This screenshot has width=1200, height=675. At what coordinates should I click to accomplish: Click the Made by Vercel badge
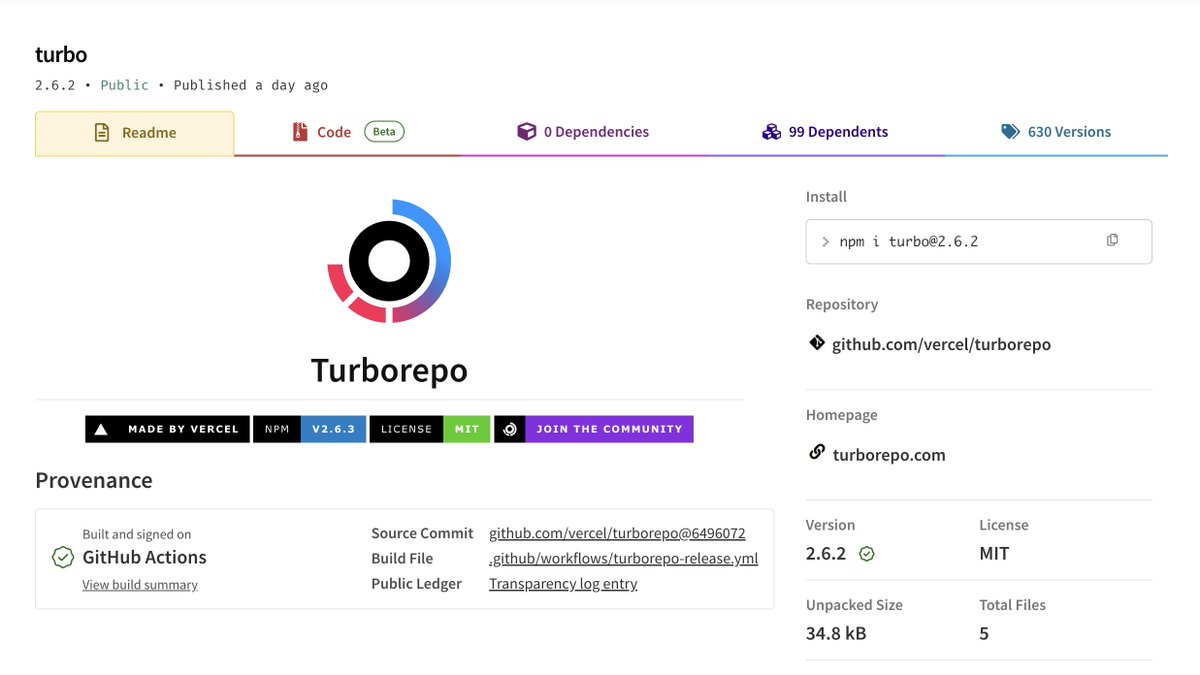(x=167, y=429)
